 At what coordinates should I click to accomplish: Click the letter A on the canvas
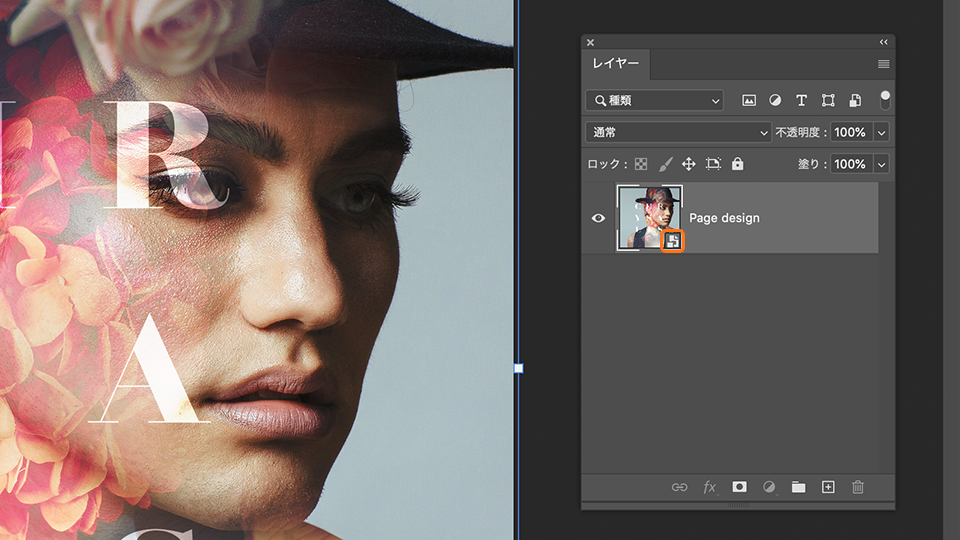coord(150,369)
